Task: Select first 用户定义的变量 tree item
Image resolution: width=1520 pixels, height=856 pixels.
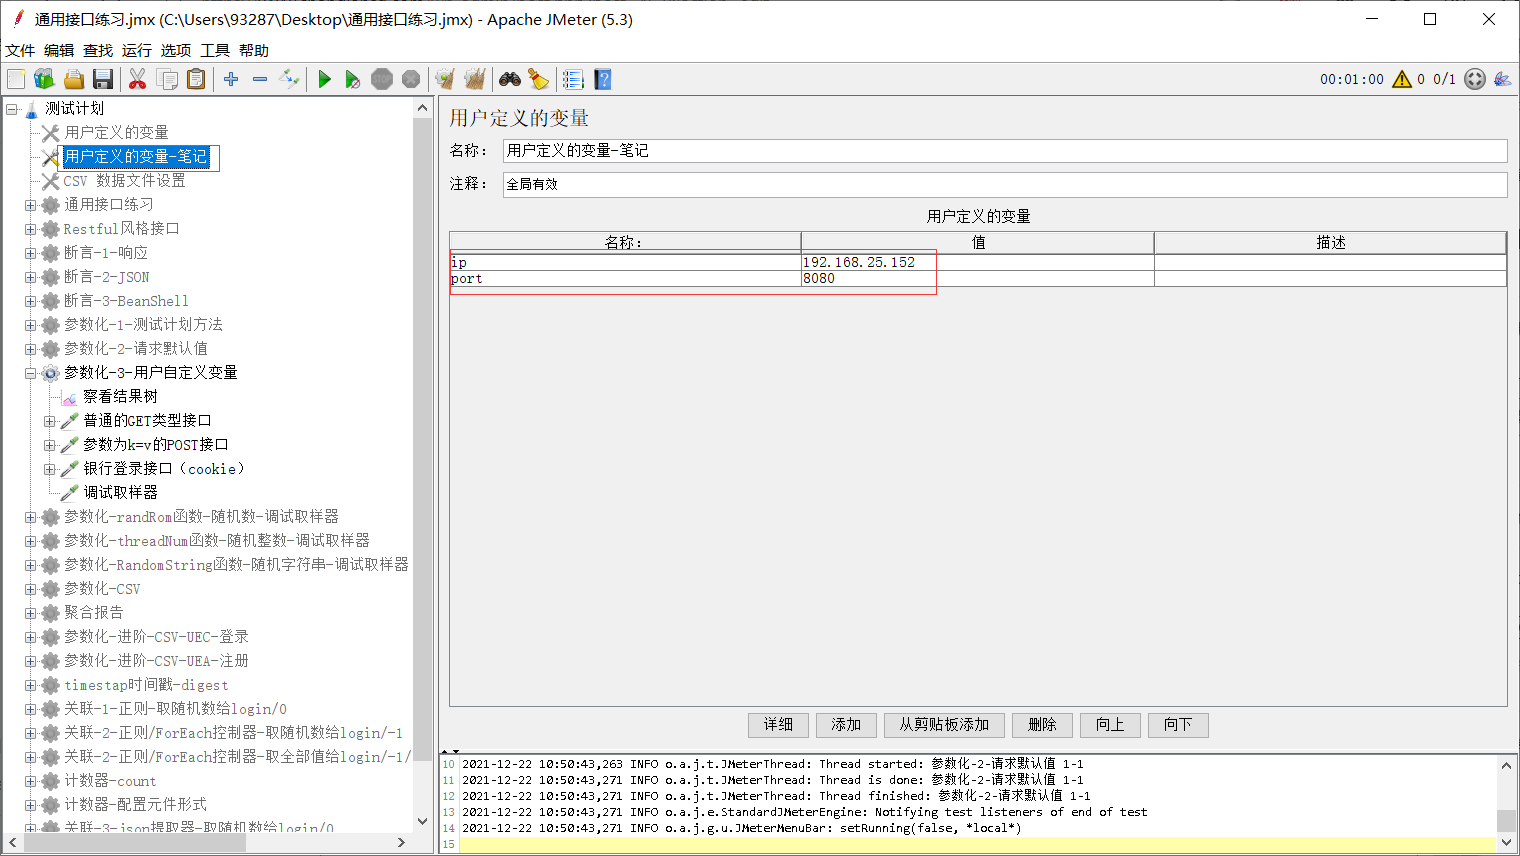Action: 116,133
